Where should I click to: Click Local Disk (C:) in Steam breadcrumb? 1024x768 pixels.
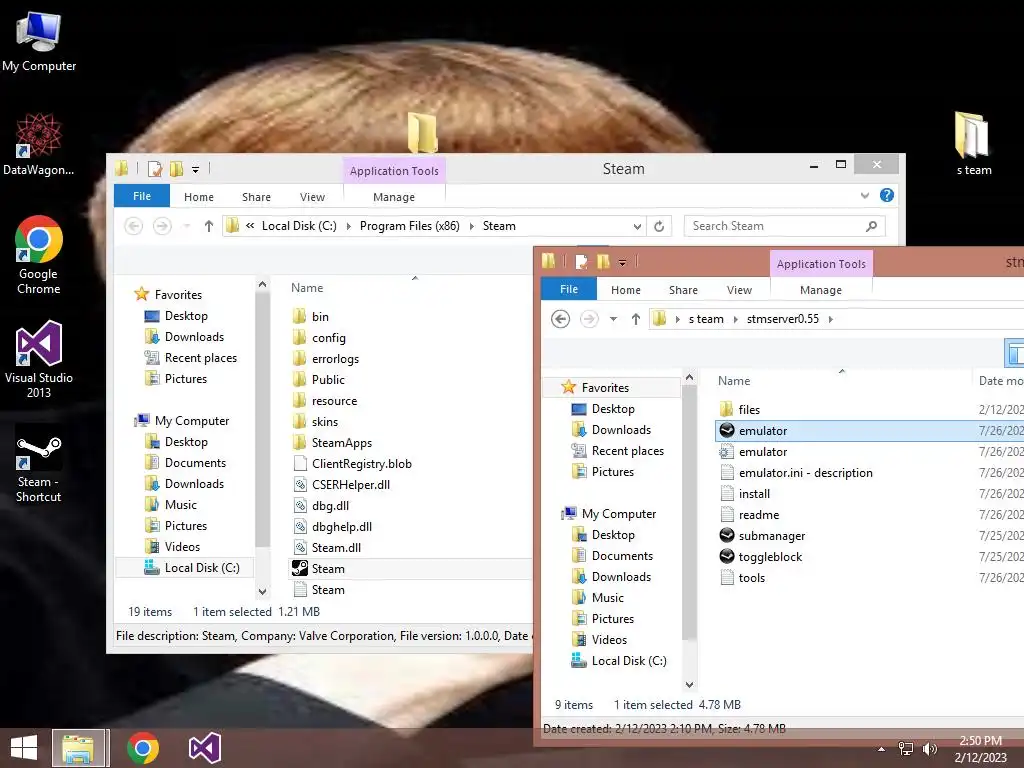point(299,226)
